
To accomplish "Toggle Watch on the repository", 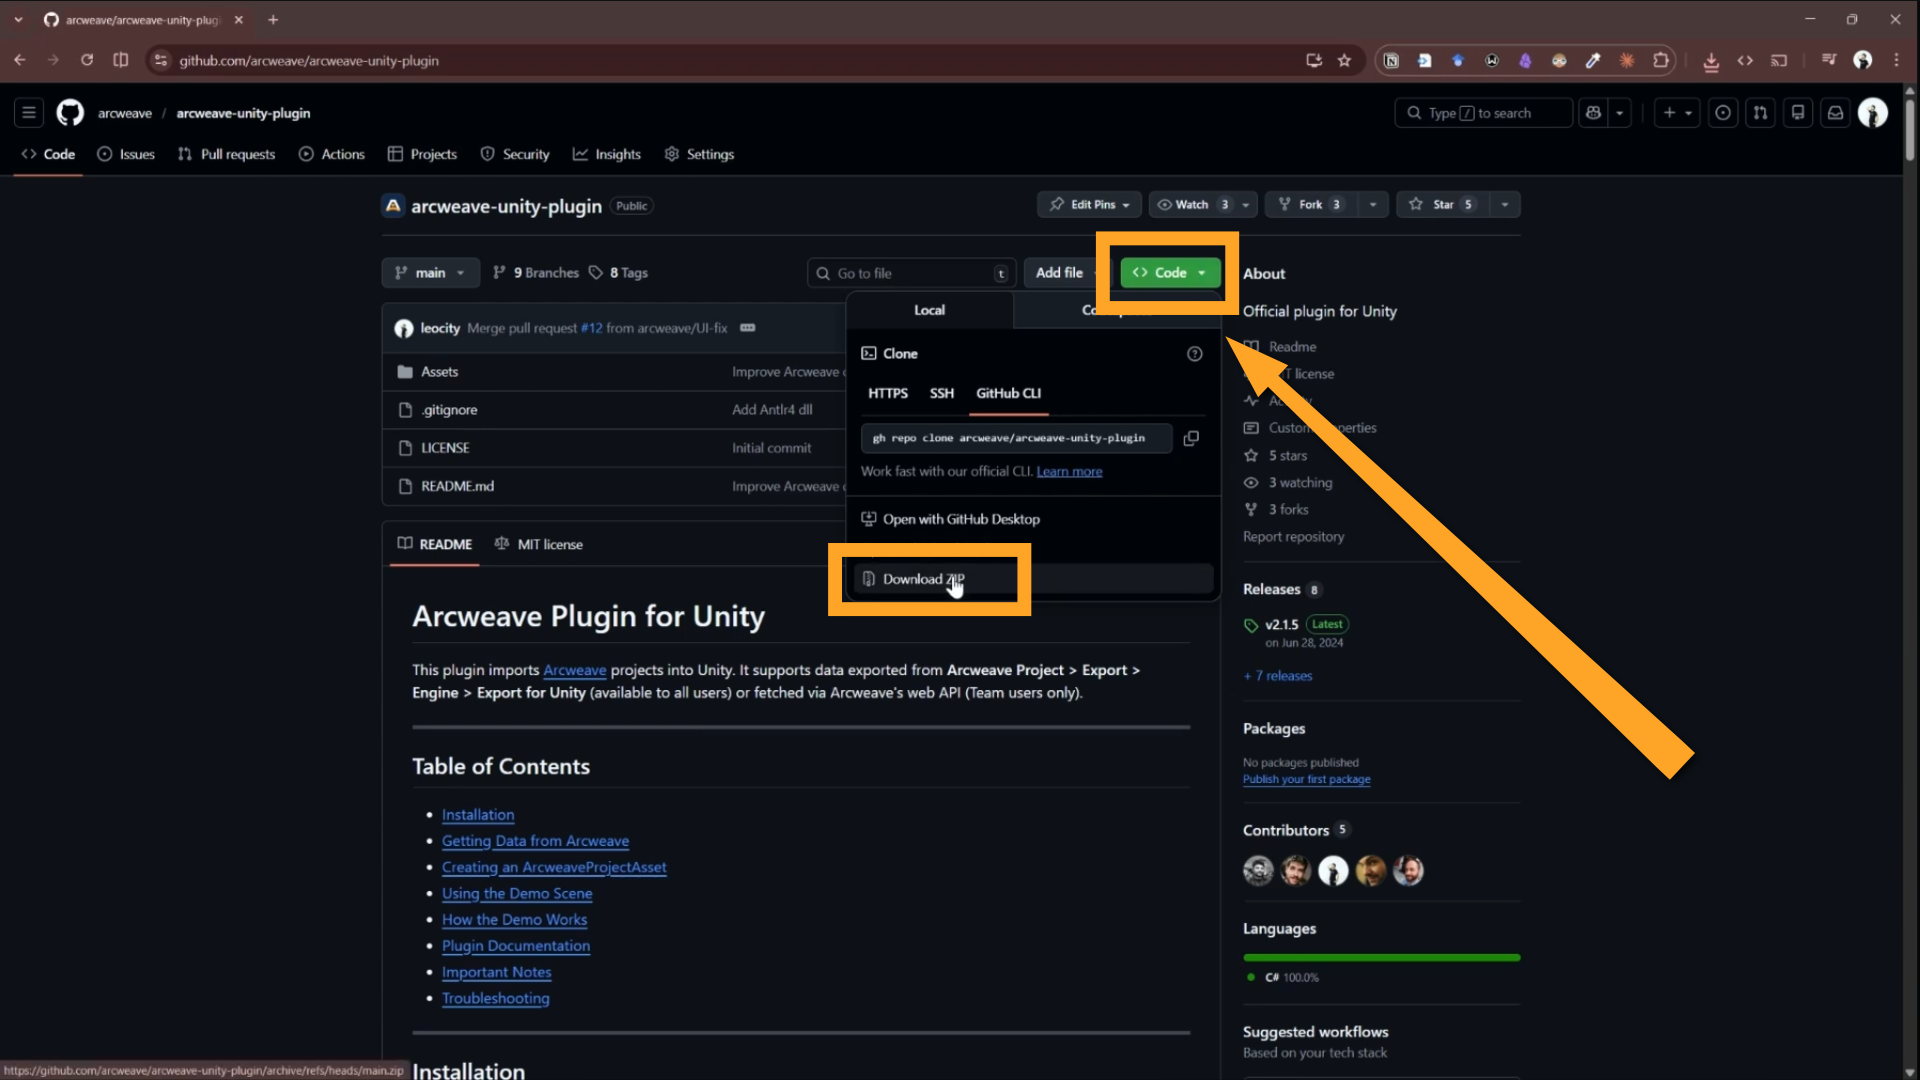I will [1192, 205].
